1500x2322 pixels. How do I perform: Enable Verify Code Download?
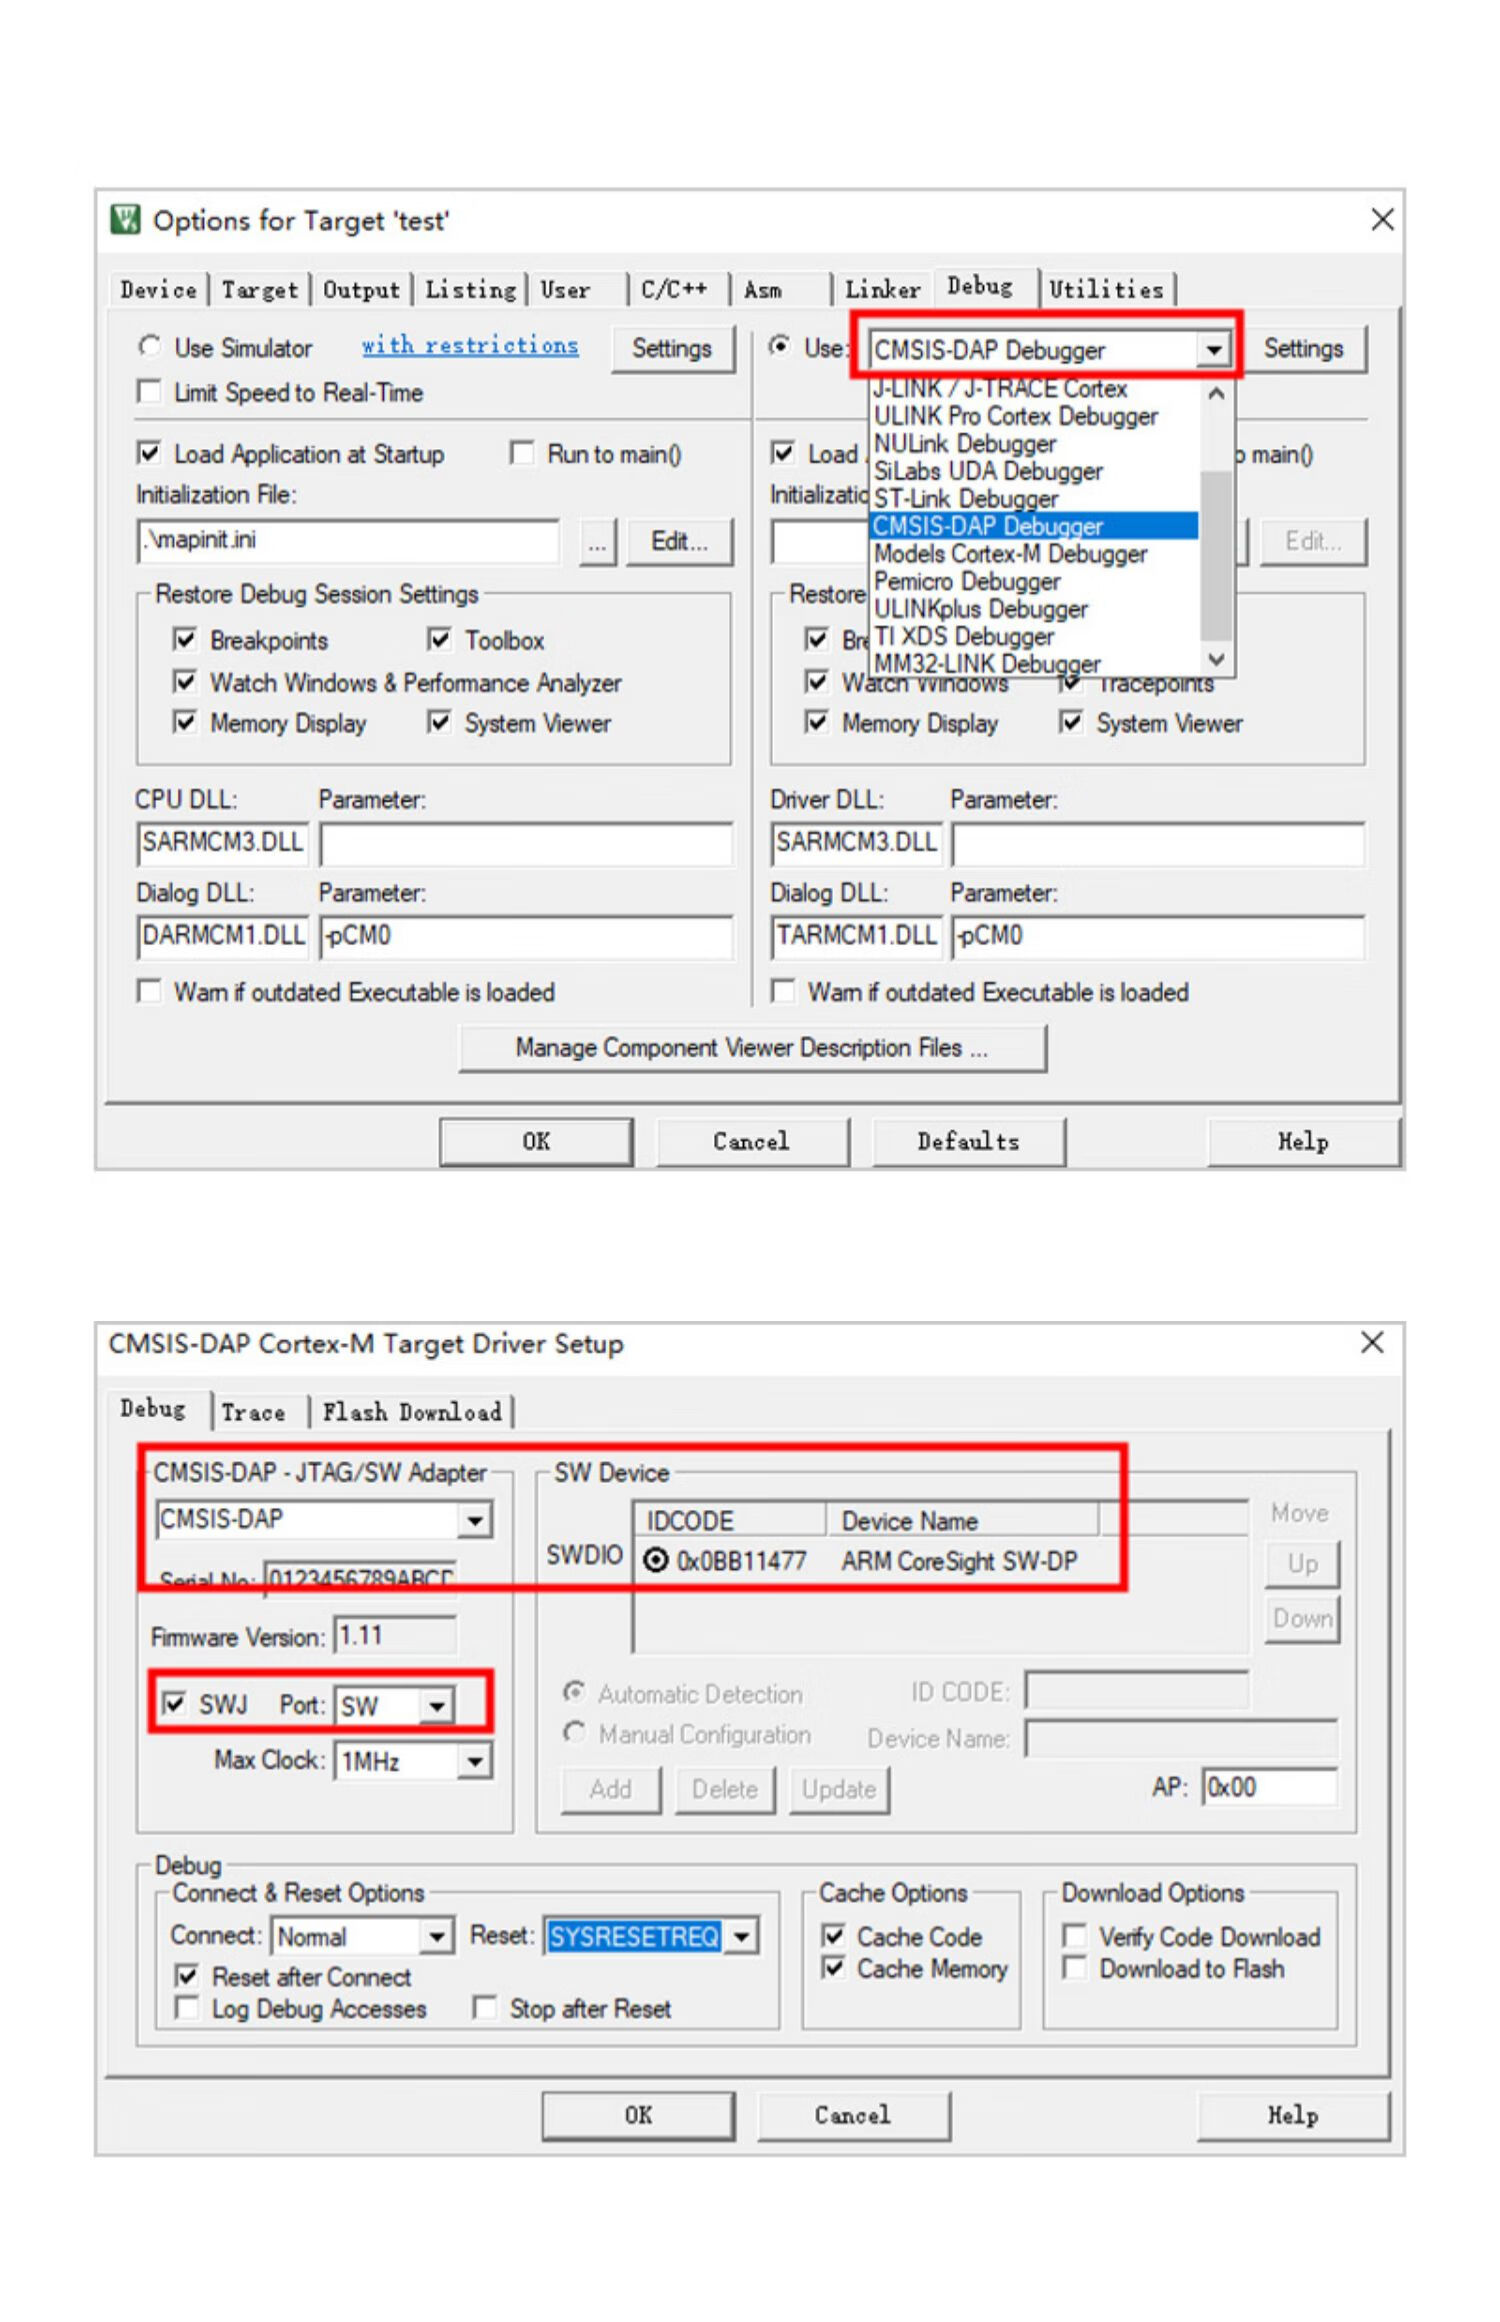point(1074,1936)
